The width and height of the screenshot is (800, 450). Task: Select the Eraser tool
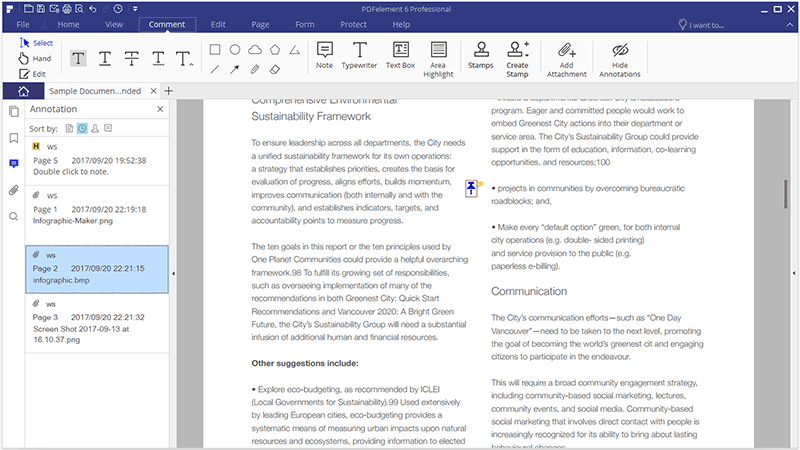pos(275,69)
